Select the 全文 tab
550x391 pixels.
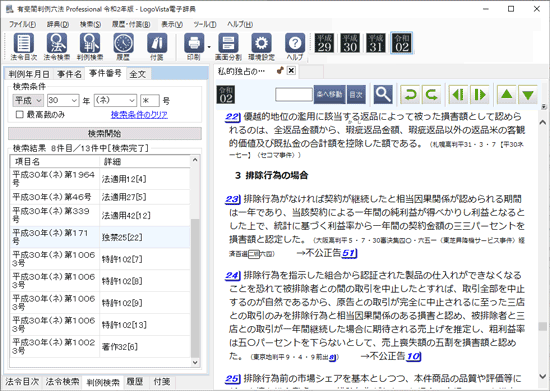[x=138, y=74]
